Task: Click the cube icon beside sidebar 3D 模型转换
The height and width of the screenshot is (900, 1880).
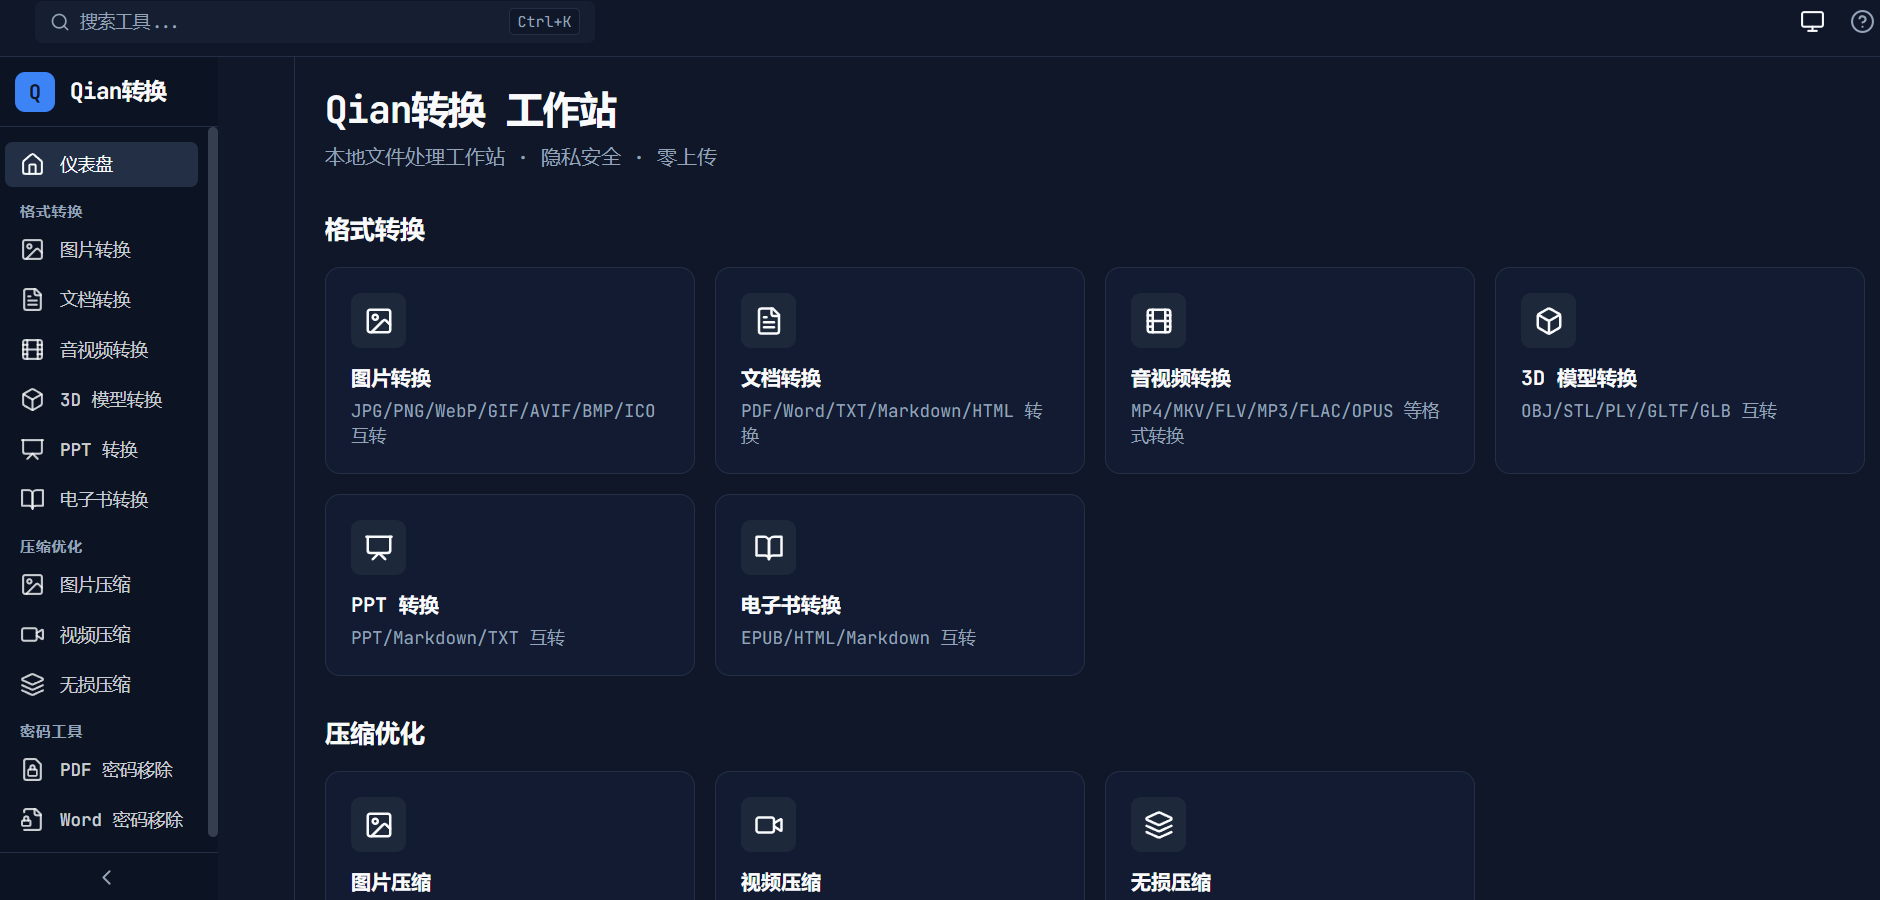Action: 33,400
